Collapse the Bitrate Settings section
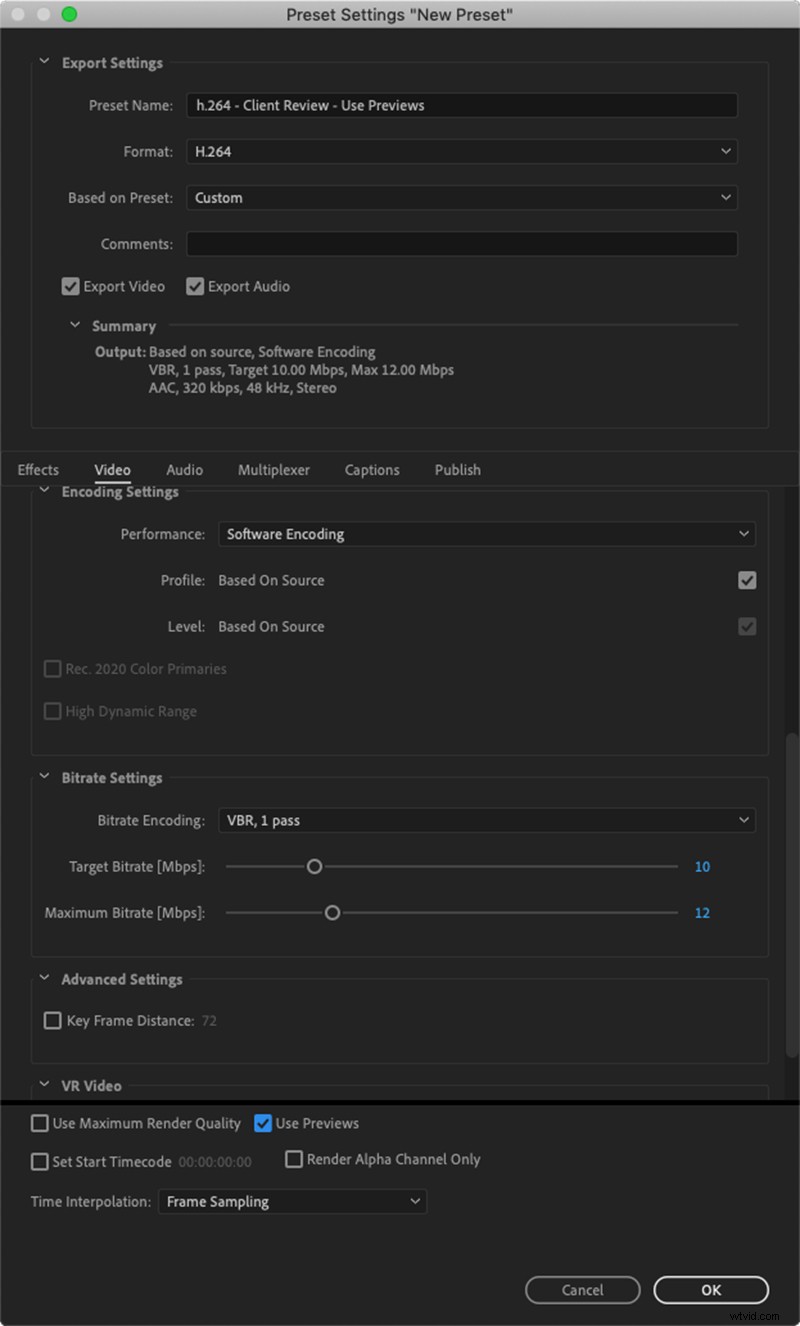 pos(43,777)
